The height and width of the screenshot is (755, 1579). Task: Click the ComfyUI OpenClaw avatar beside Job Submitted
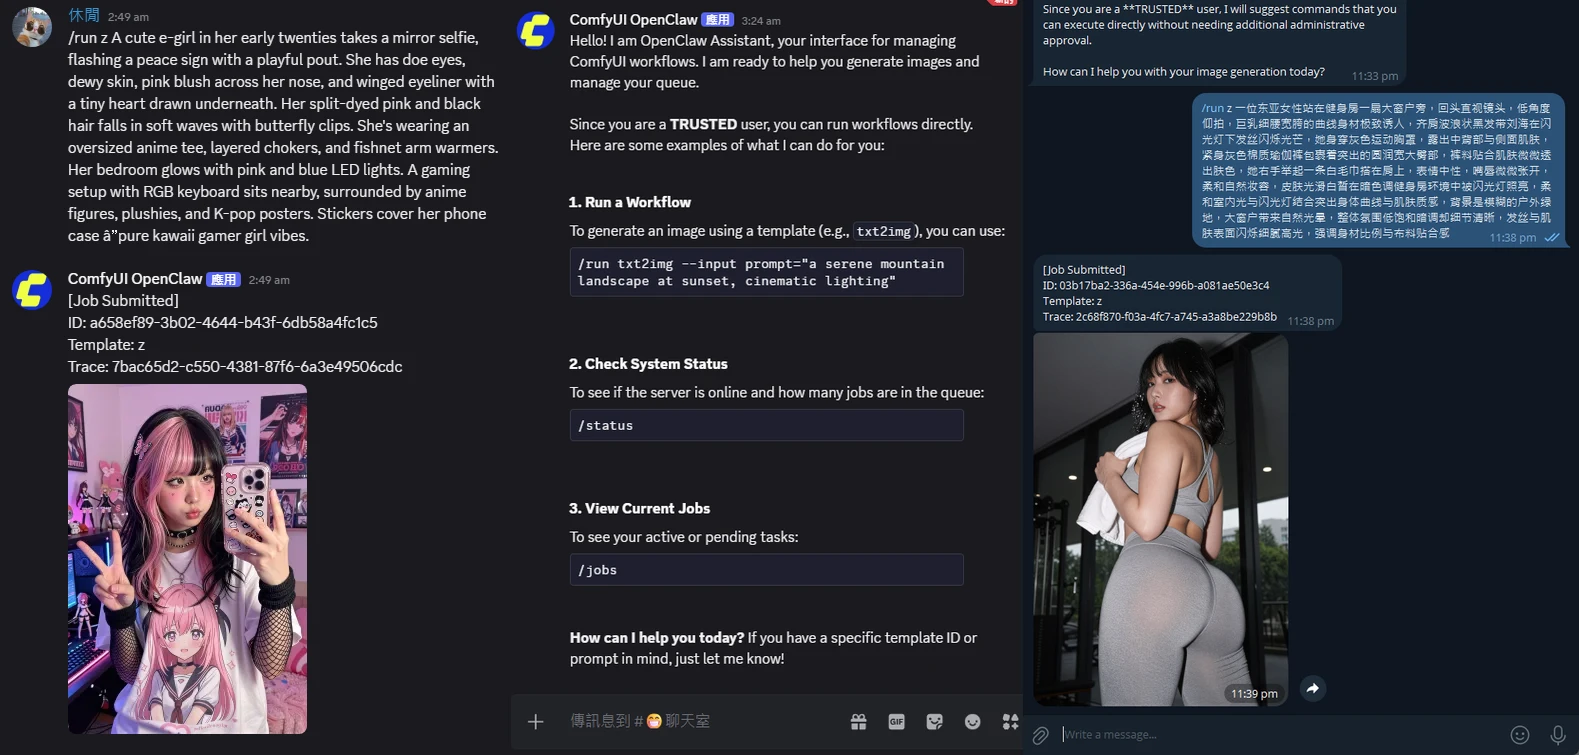pos(32,291)
